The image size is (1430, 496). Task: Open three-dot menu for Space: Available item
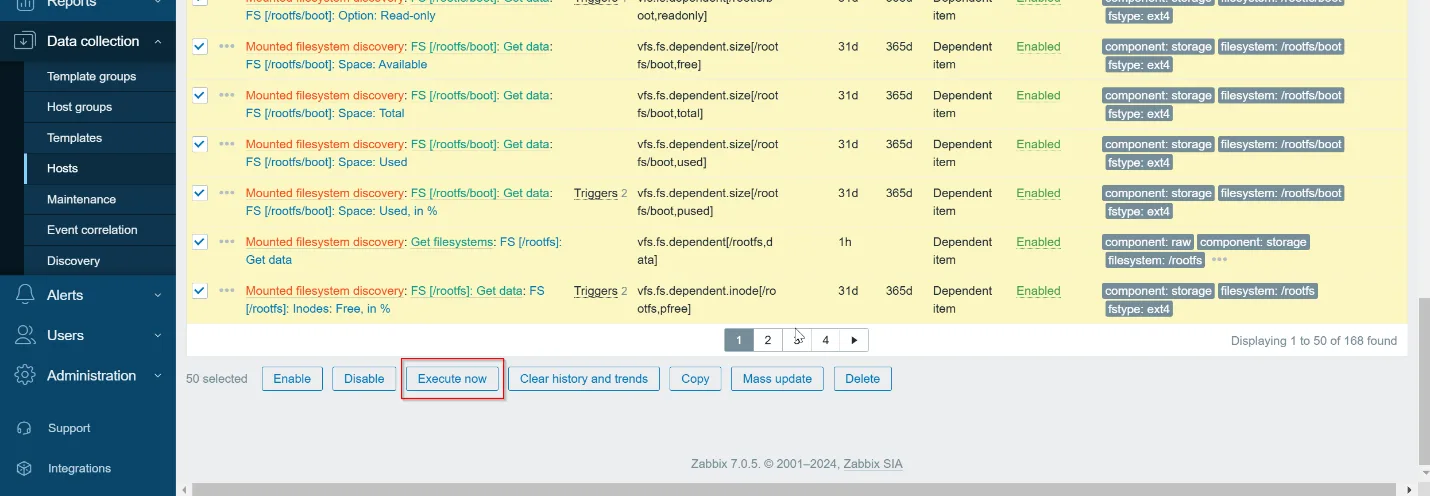[x=227, y=47]
